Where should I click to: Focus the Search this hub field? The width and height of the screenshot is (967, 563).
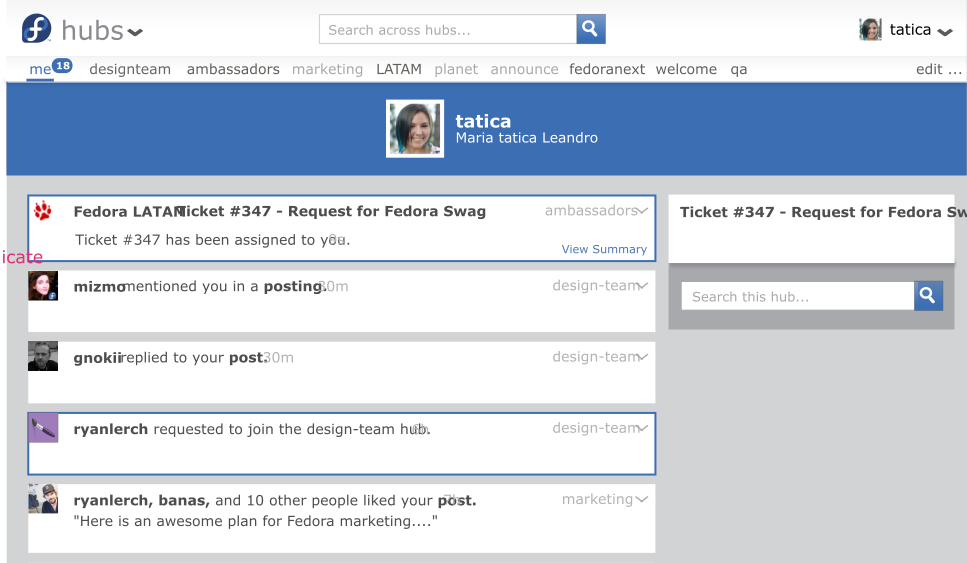tap(797, 297)
